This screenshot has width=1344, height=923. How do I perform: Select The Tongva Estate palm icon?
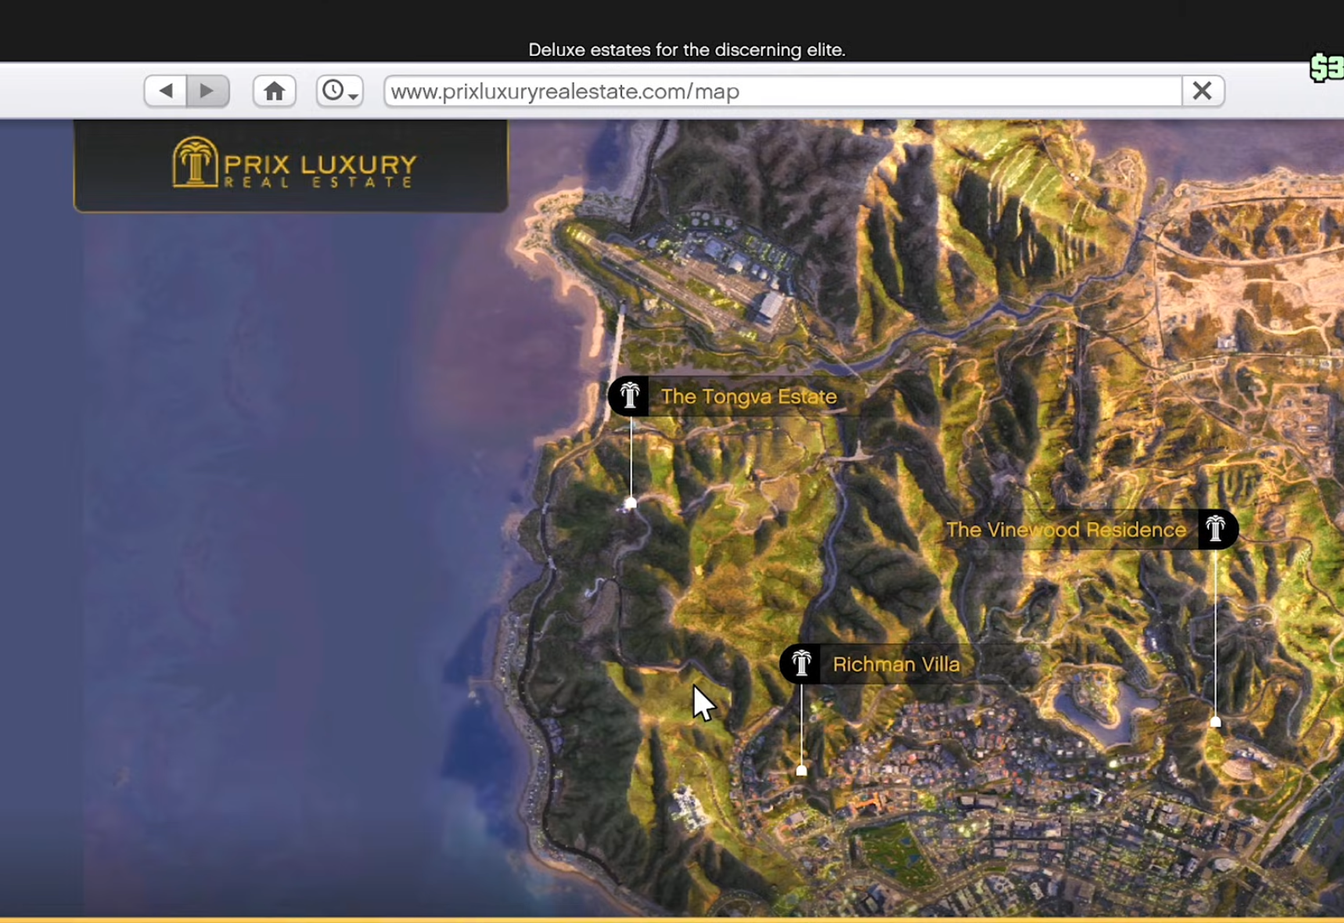(629, 396)
